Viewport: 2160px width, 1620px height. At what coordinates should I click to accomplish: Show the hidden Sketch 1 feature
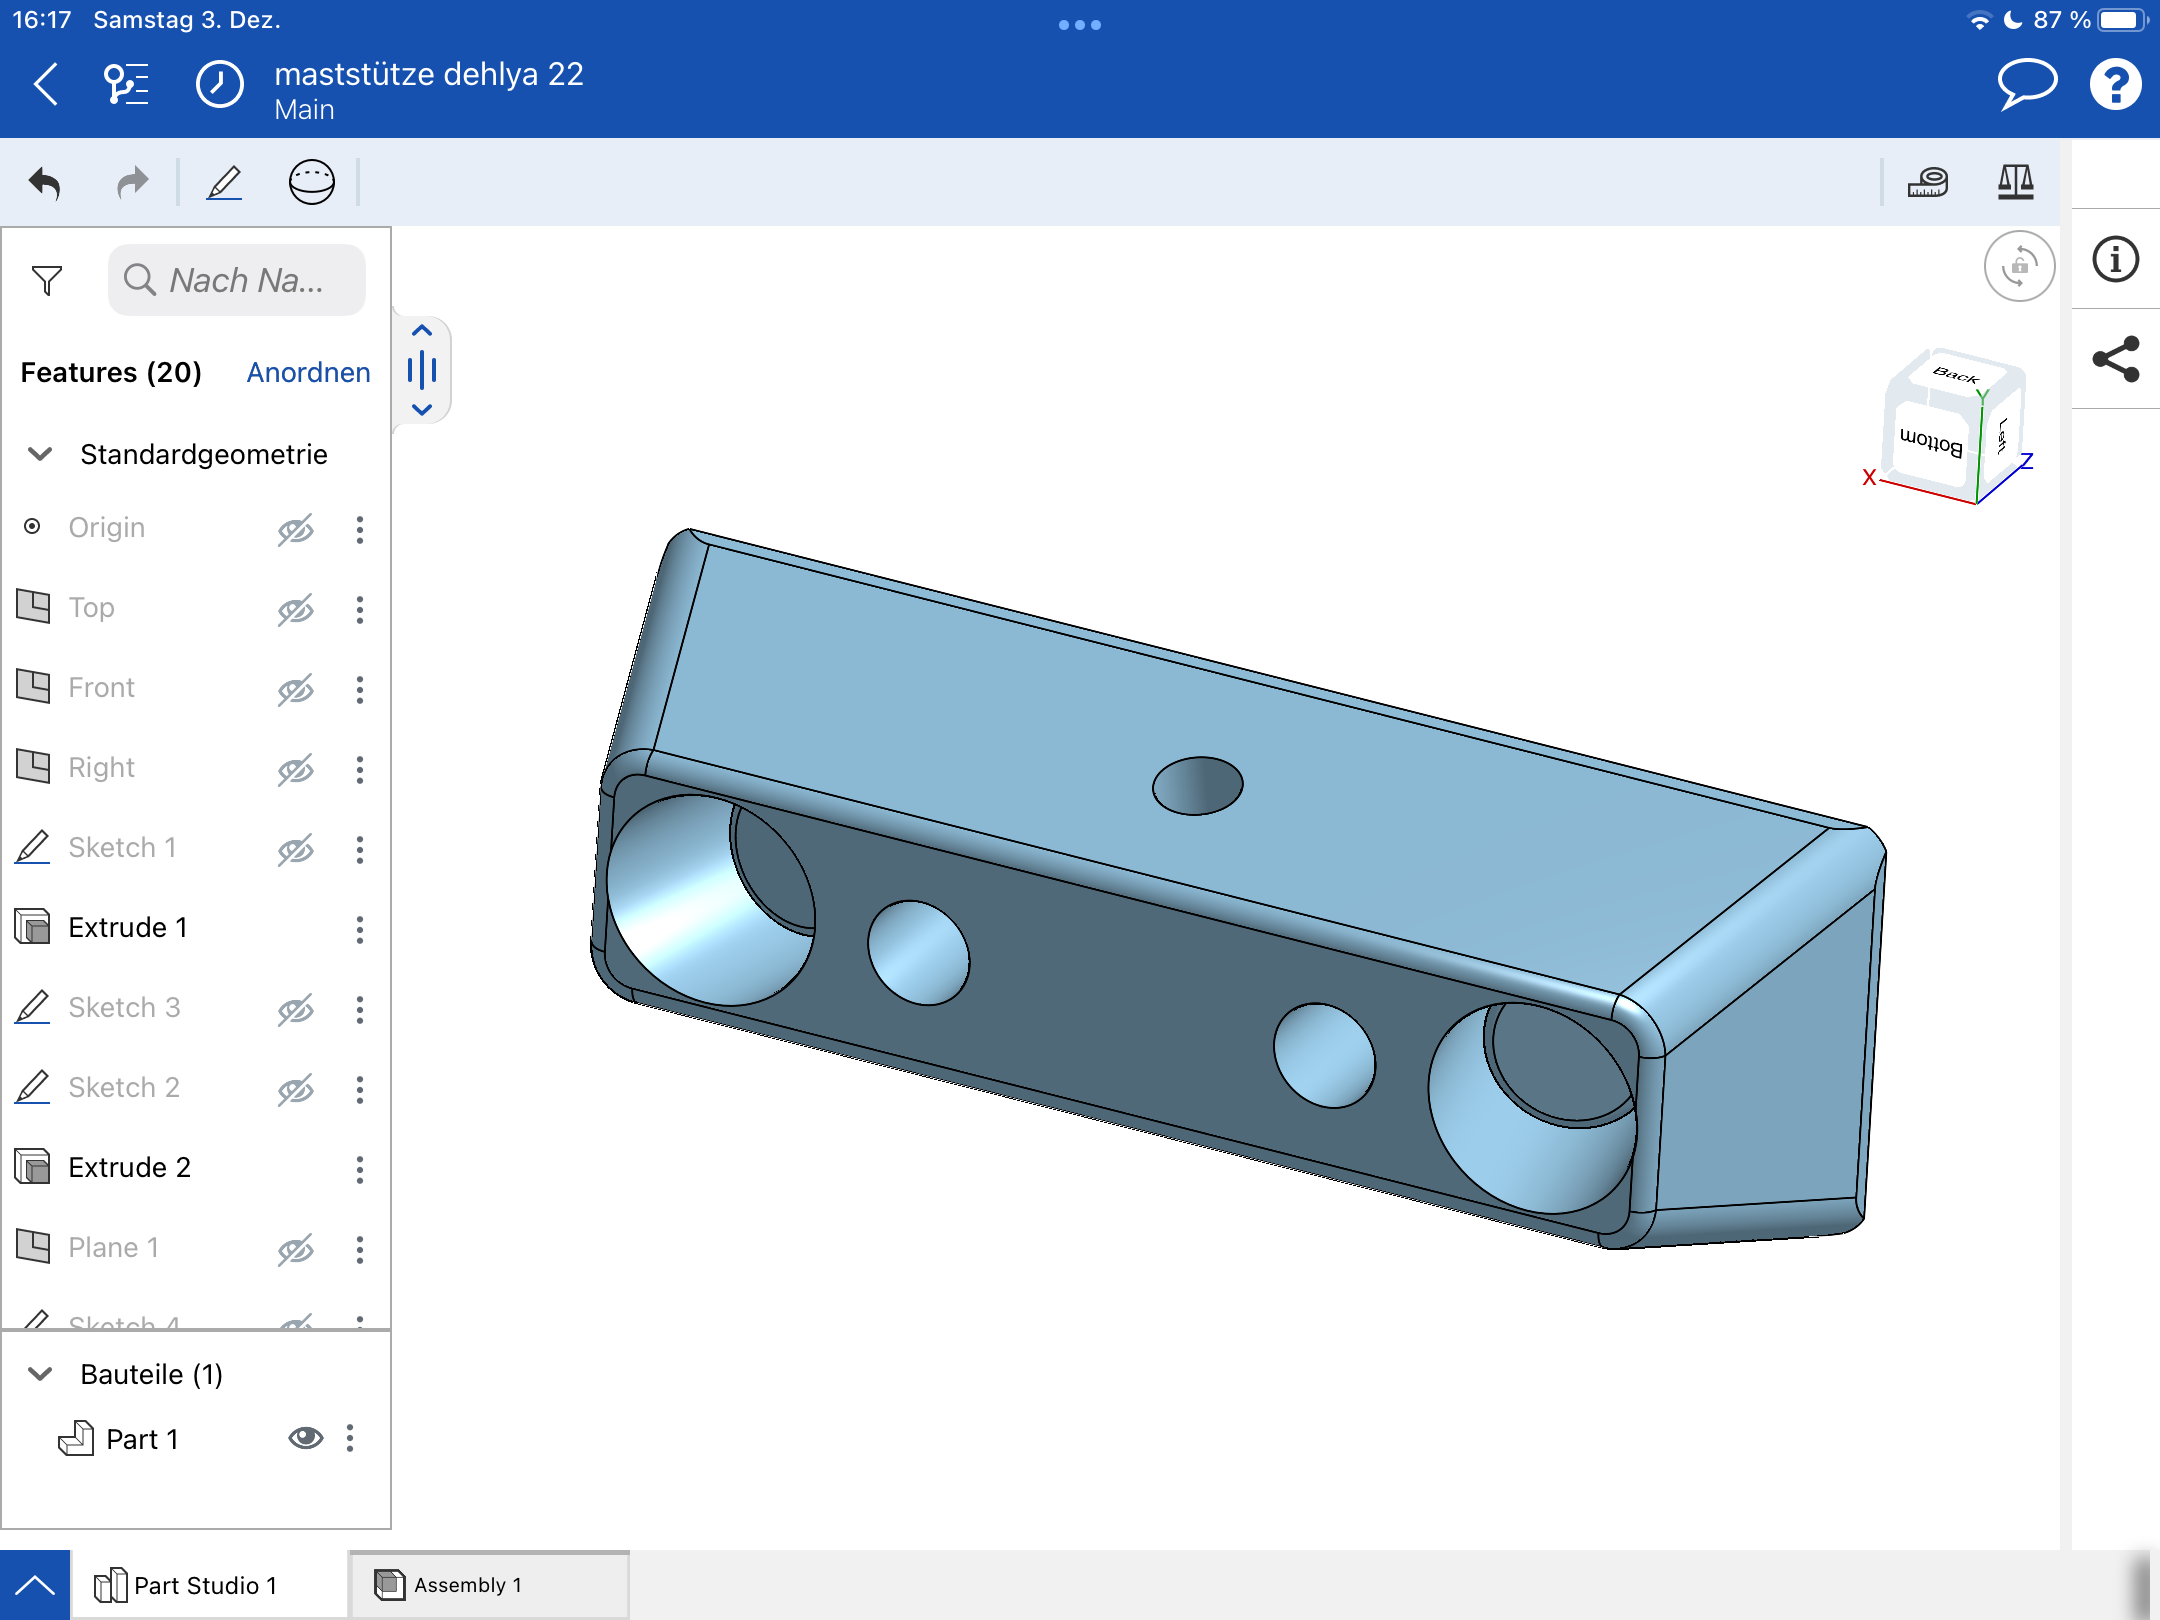point(295,849)
